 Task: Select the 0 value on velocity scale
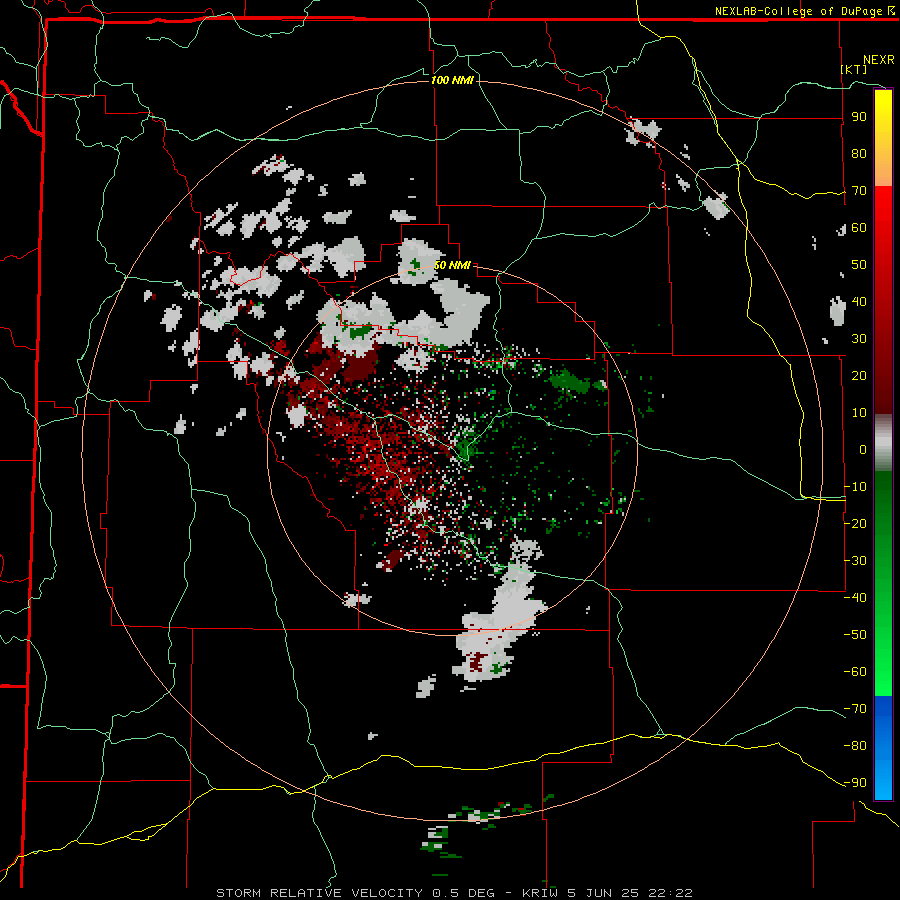tap(863, 449)
